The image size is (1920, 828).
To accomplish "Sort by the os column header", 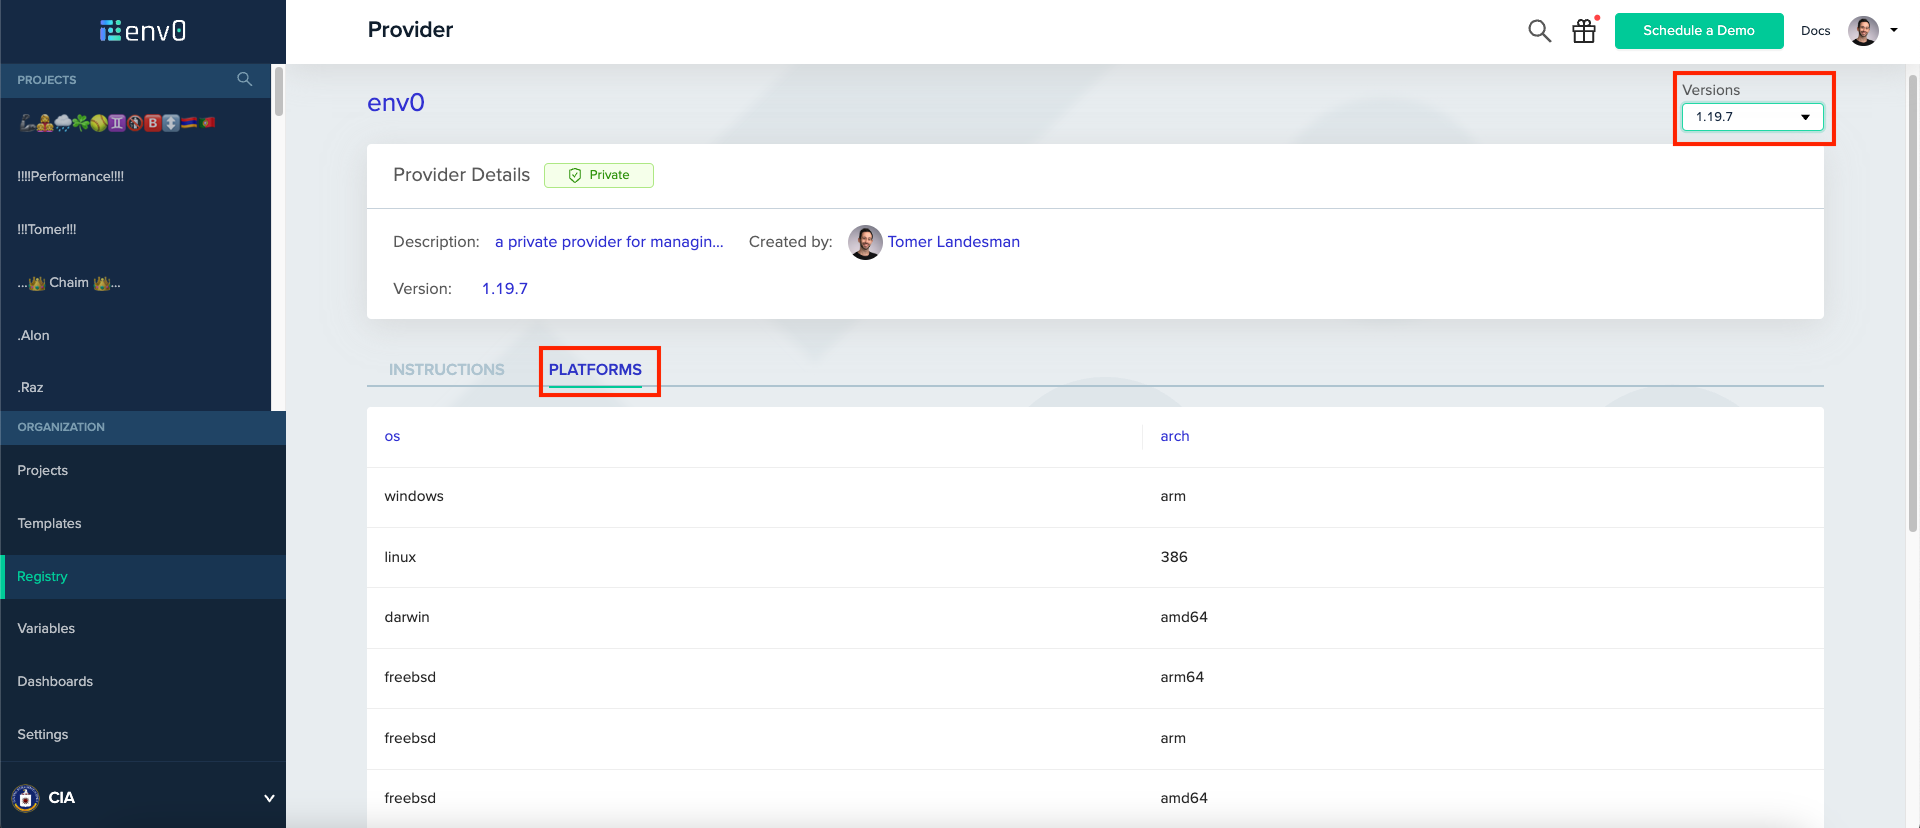I will click(x=392, y=437).
